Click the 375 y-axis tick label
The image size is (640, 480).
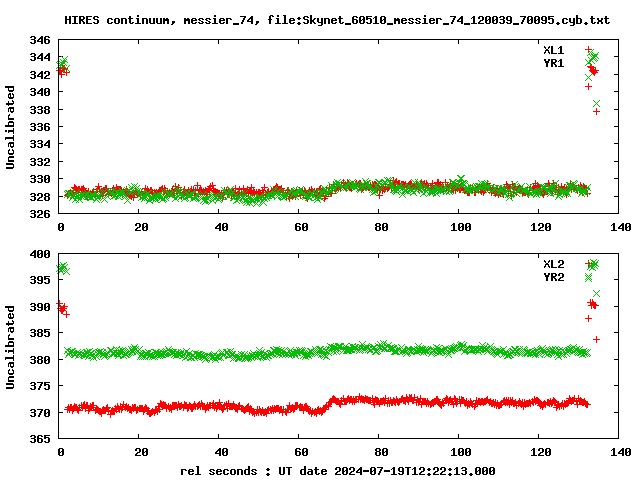[40, 386]
